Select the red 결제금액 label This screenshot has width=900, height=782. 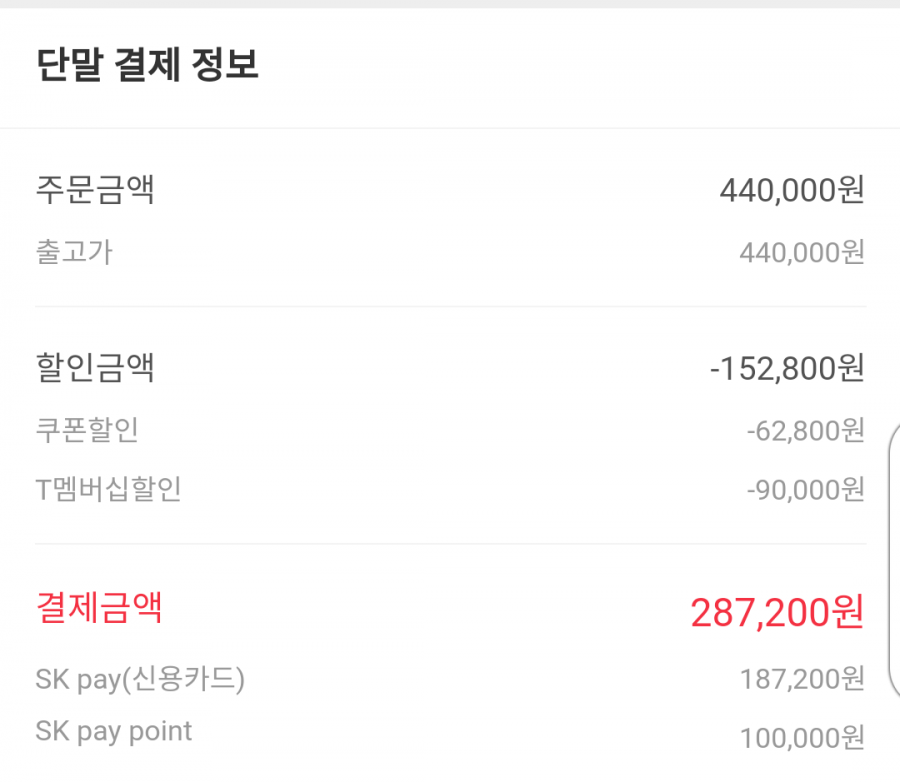click(99, 607)
